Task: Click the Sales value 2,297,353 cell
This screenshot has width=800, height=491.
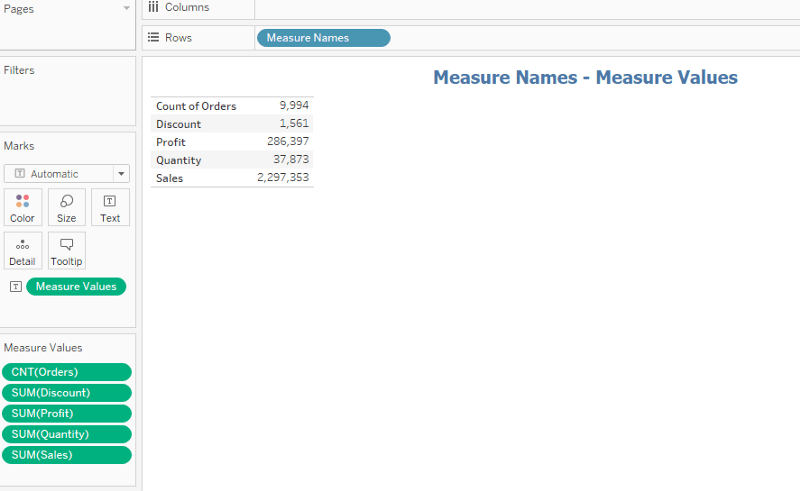Action: 283,178
